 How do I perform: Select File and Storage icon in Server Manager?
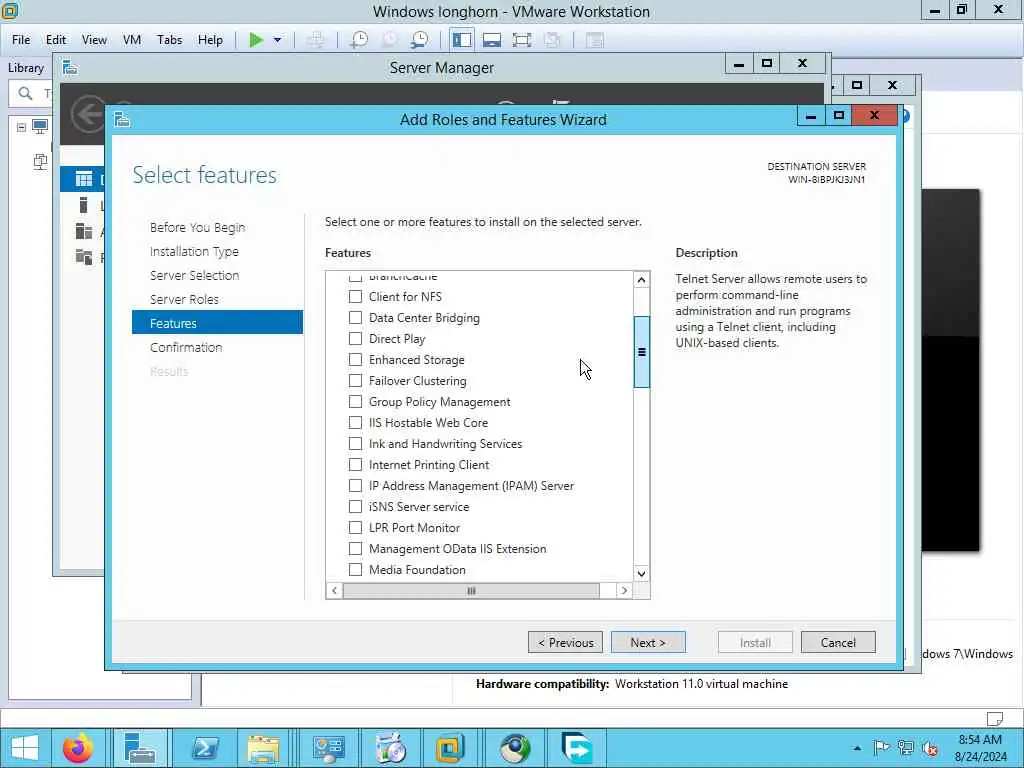[x=84, y=257]
